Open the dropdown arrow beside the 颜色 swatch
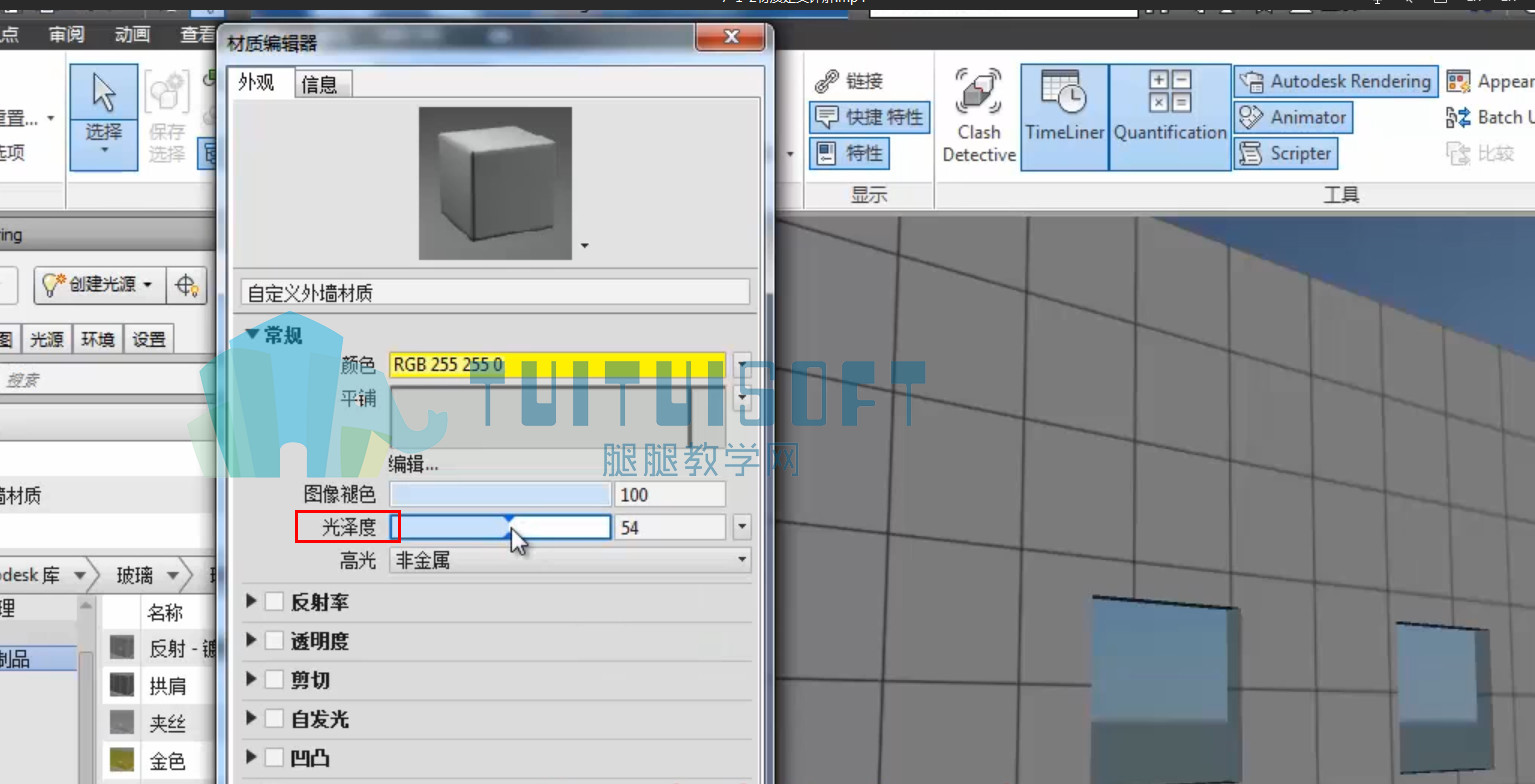The width and height of the screenshot is (1535, 784). 741,364
